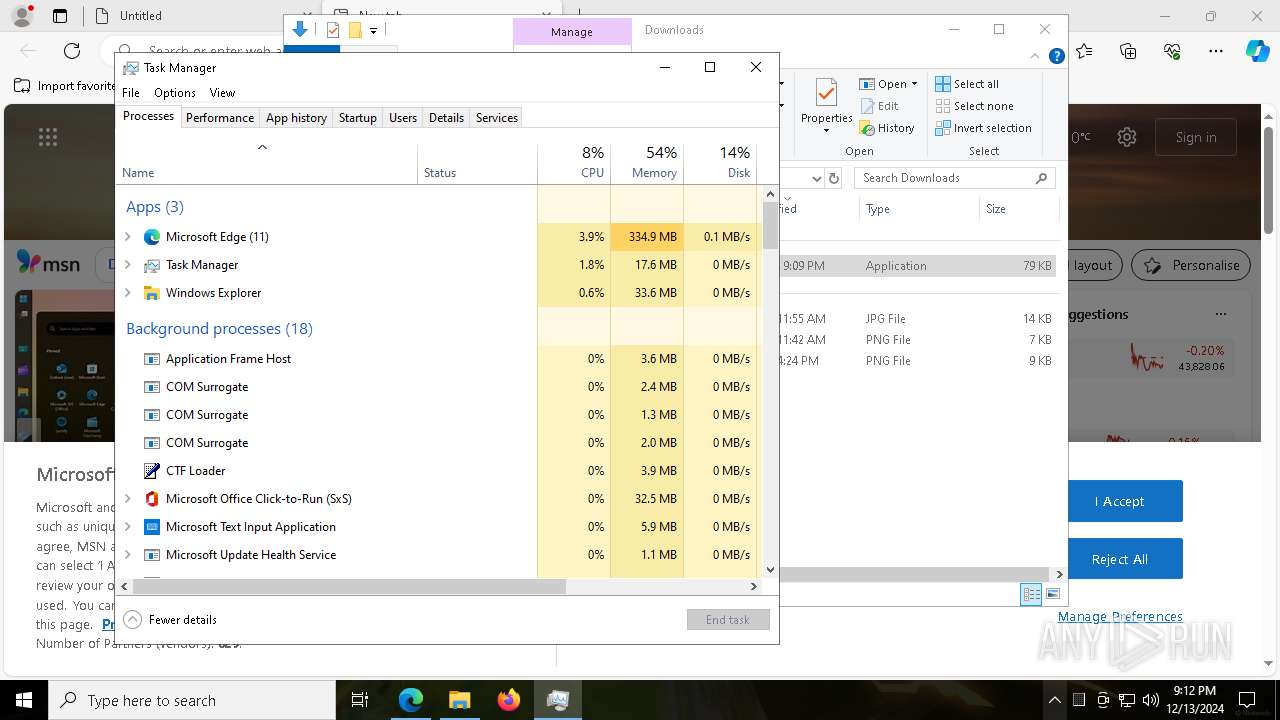Image resolution: width=1280 pixels, height=720 pixels.
Task: Click the Explorer History icon
Action: pyautogui.click(x=867, y=128)
